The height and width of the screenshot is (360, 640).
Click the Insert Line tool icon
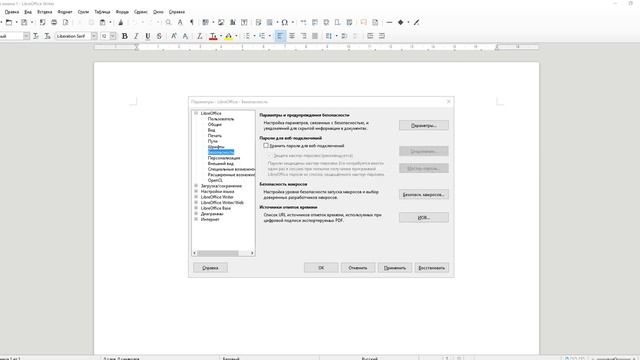point(389,22)
